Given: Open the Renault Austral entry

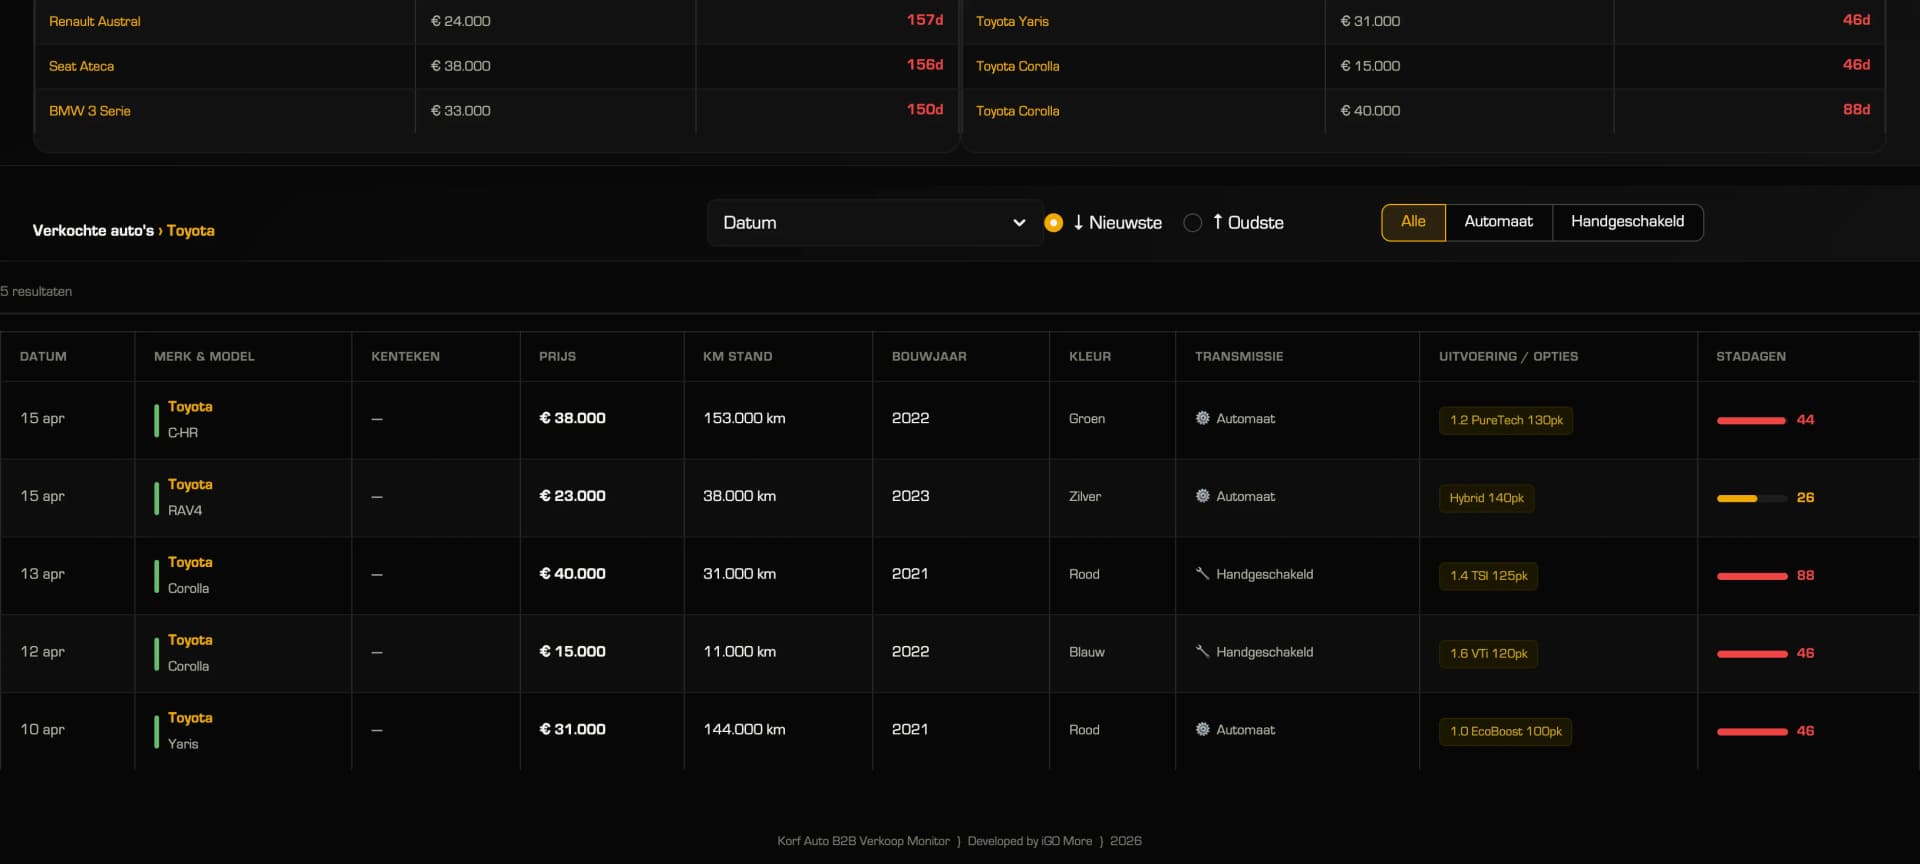Looking at the screenshot, I should coord(95,21).
